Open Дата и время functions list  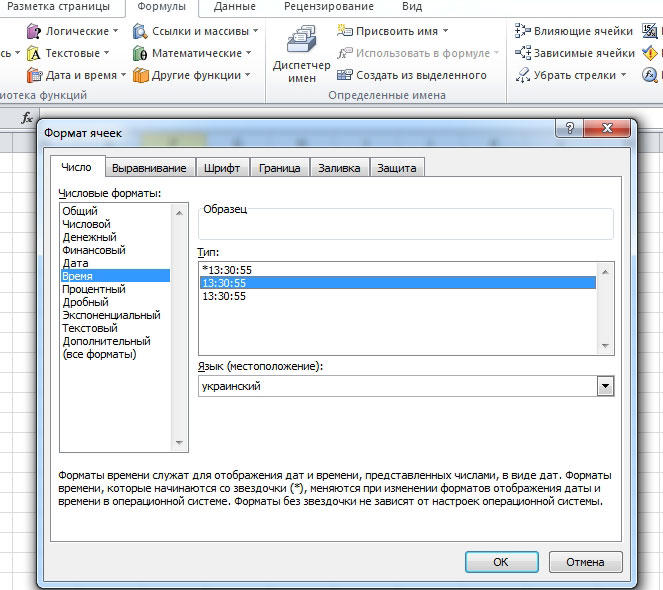[x=76, y=75]
